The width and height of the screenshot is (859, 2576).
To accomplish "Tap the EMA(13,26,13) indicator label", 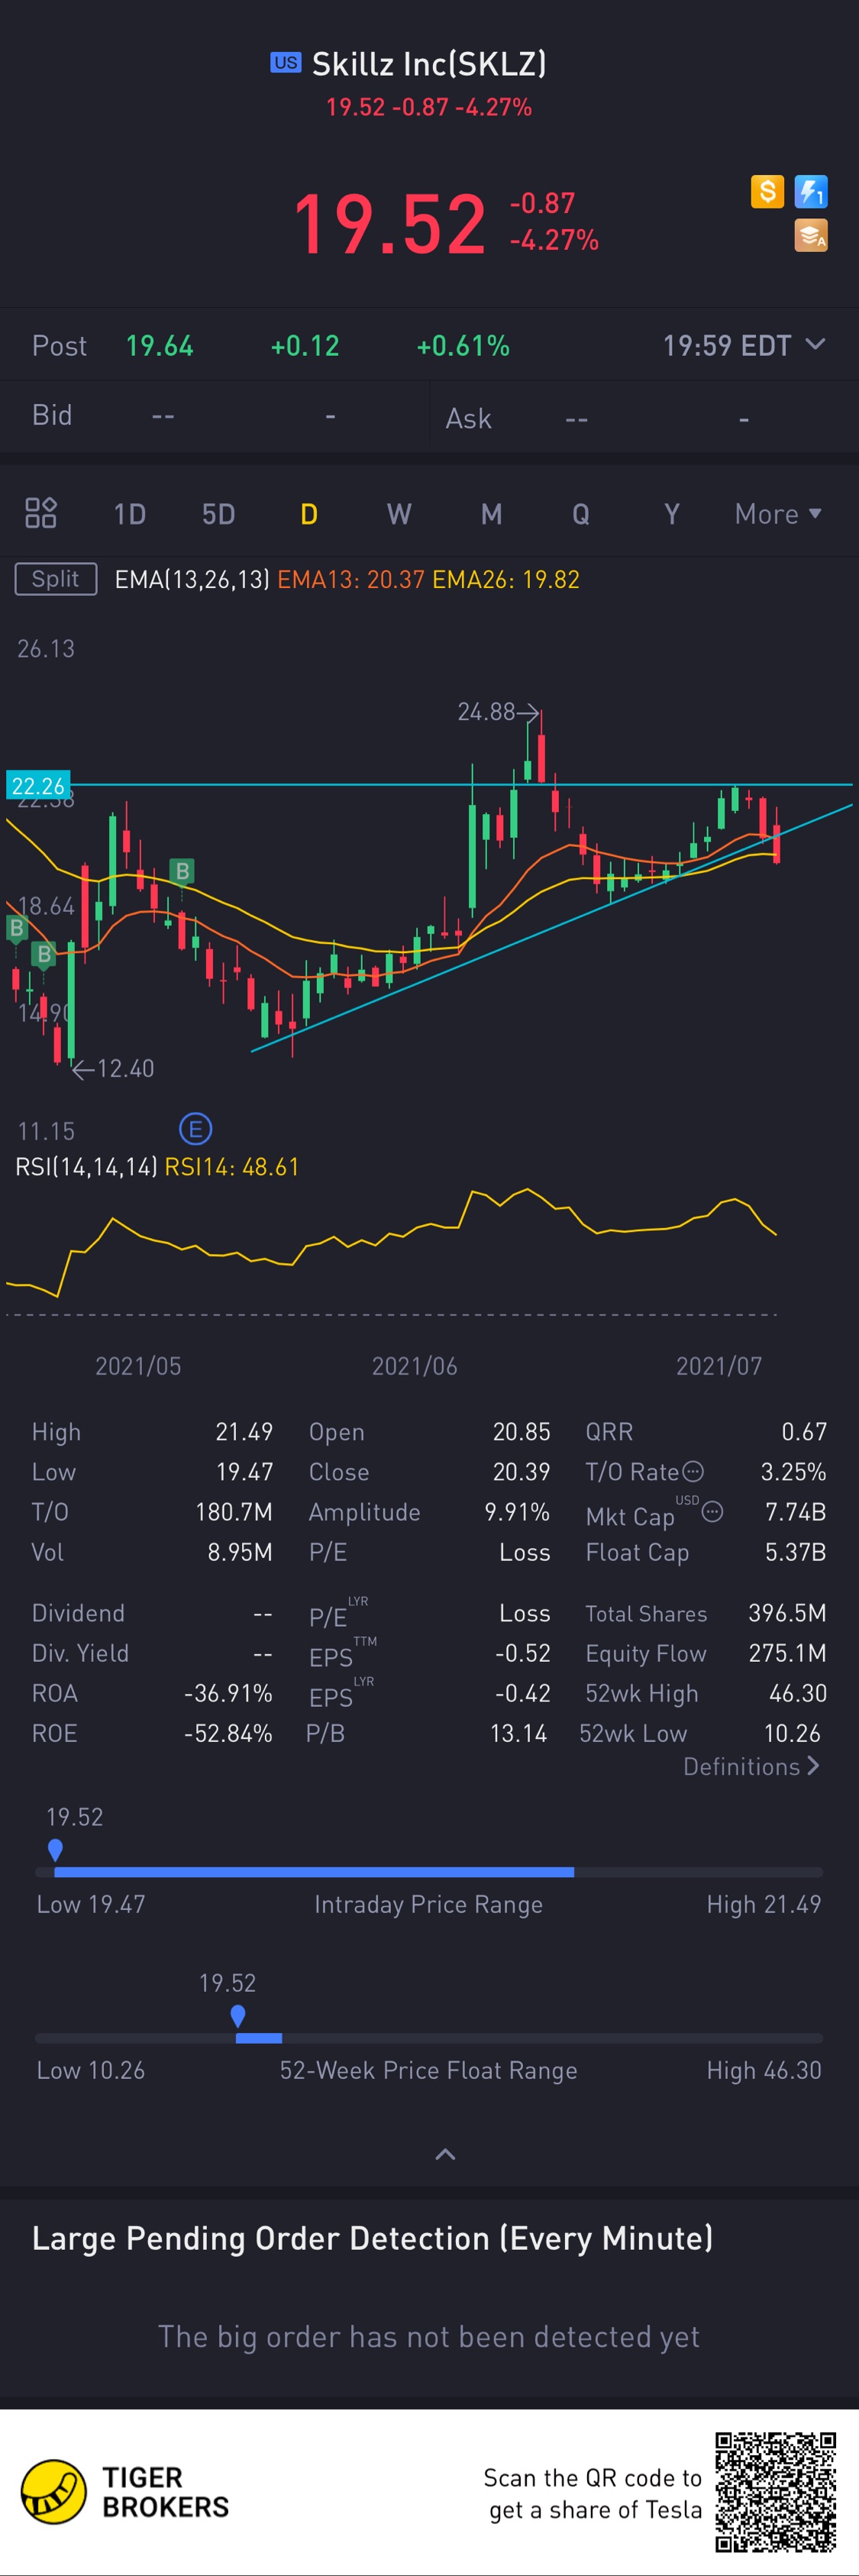I will pyautogui.click(x=192, y=580).
